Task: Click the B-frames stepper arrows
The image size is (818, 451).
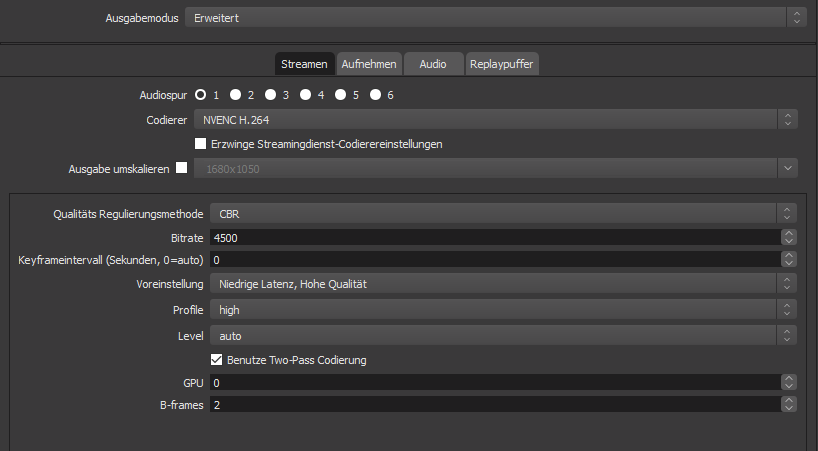Action: 789,405
